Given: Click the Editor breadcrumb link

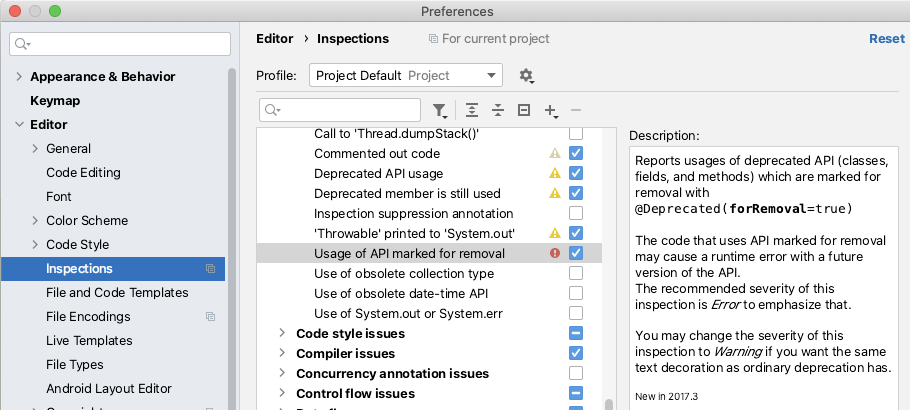Looking at the screenshot, I should (x=275, y=39).
